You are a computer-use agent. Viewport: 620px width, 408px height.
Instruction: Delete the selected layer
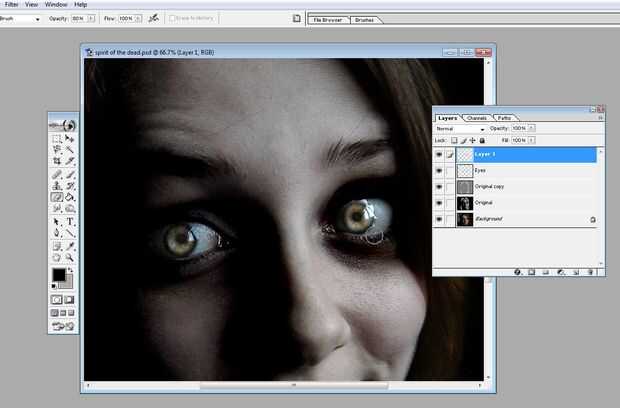[x=590, y=272]
